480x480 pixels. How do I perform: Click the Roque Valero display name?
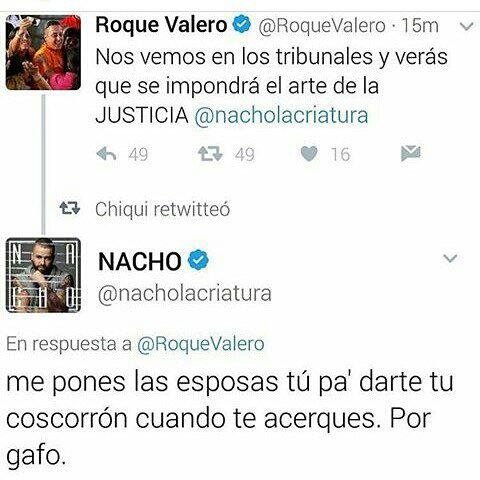[161, 25]
